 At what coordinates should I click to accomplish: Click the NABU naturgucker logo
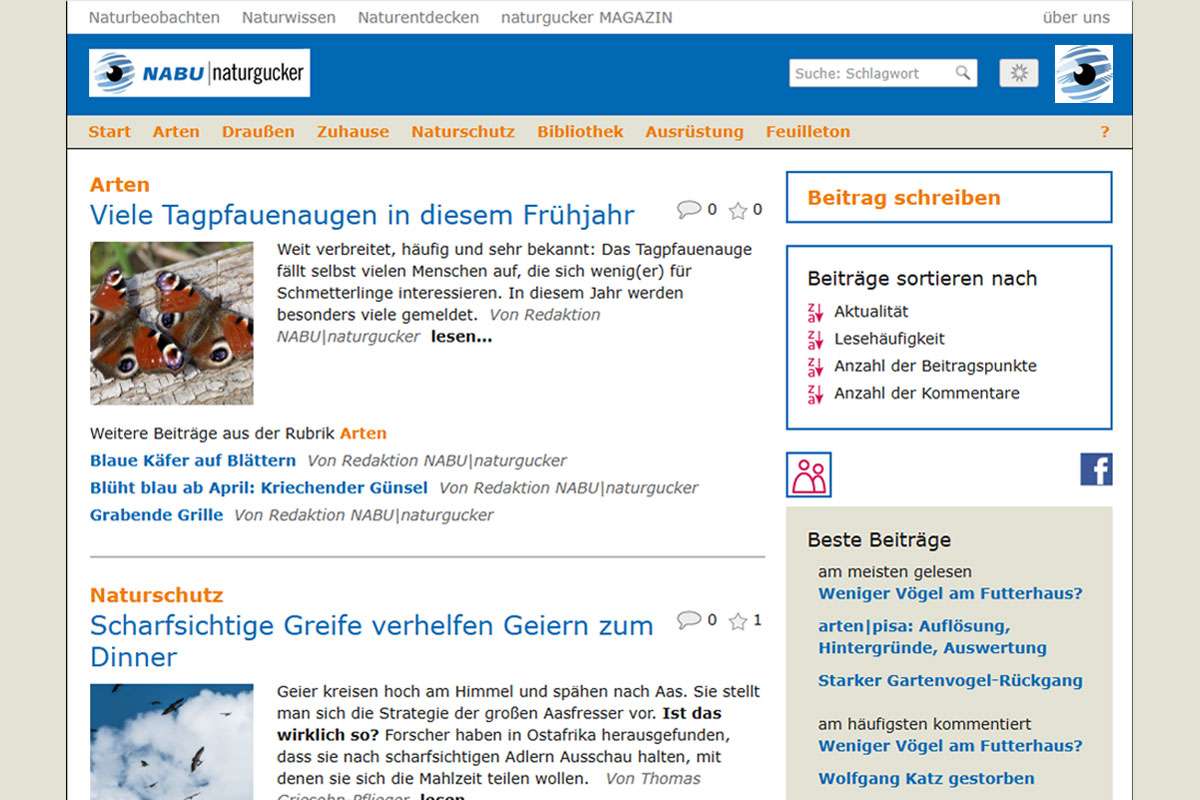tap(199, 73)
